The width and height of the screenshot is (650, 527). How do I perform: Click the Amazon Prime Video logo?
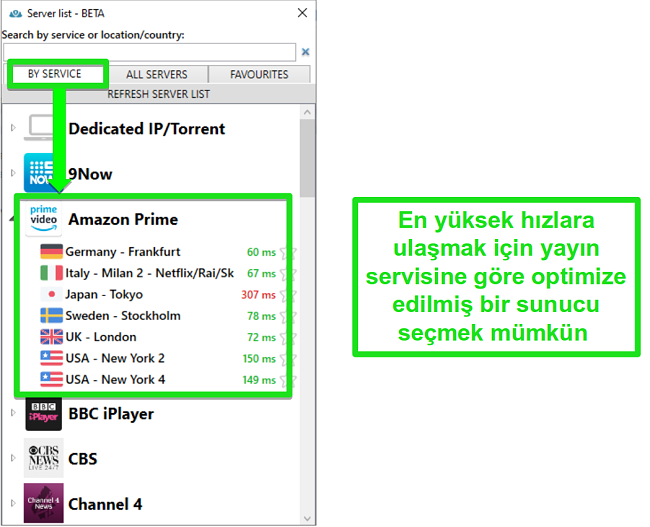pyautogui.click(x=44, y=219)
